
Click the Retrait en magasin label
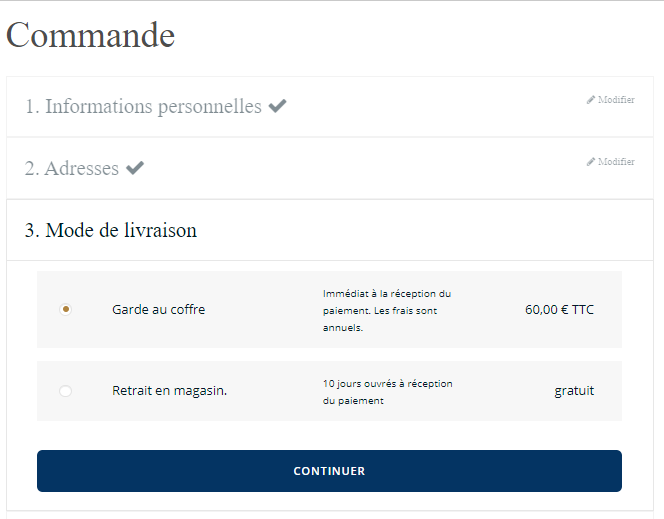[169, 391]
